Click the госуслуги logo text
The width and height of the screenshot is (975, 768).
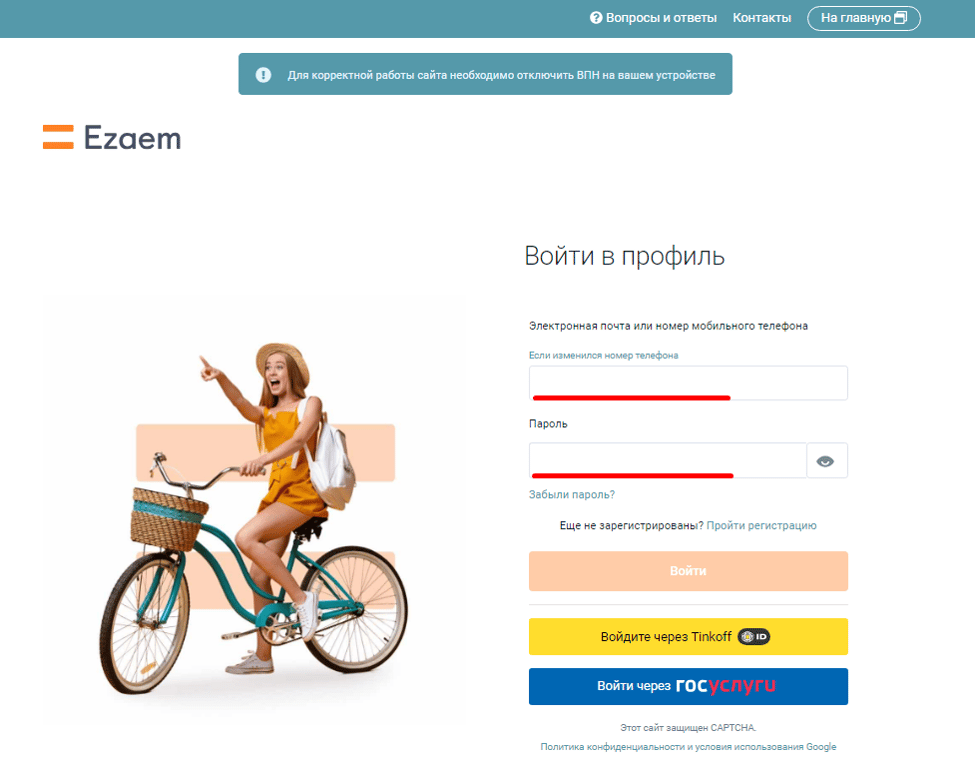(x=725, y=685)
